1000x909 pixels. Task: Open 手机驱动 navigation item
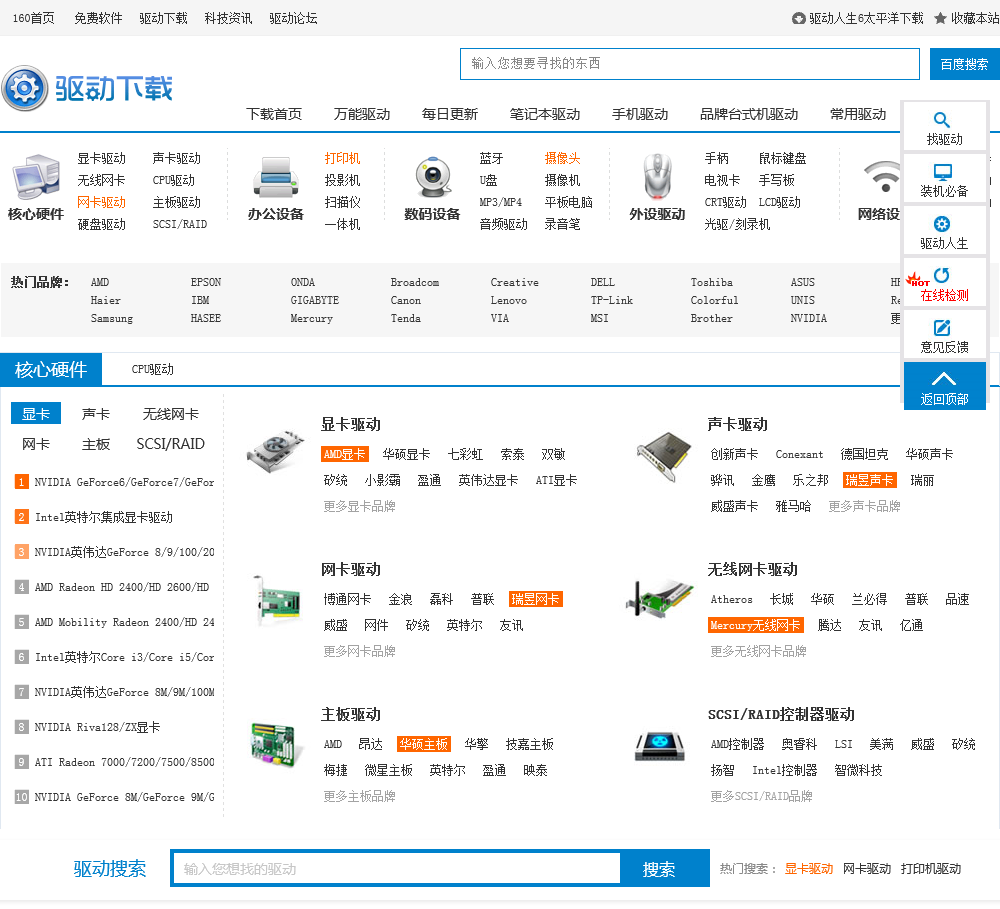coord(640,114)
